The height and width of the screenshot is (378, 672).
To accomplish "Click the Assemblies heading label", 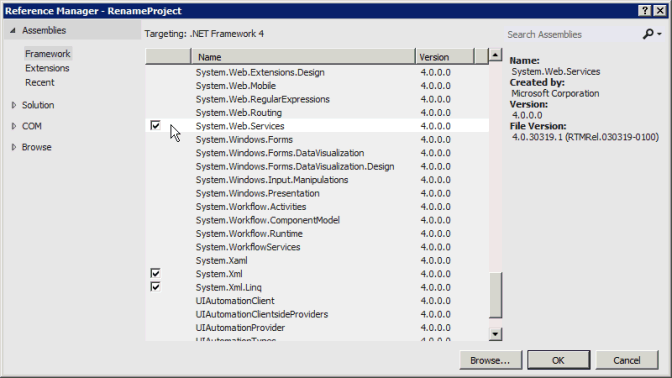I will (x=44, y=30).
